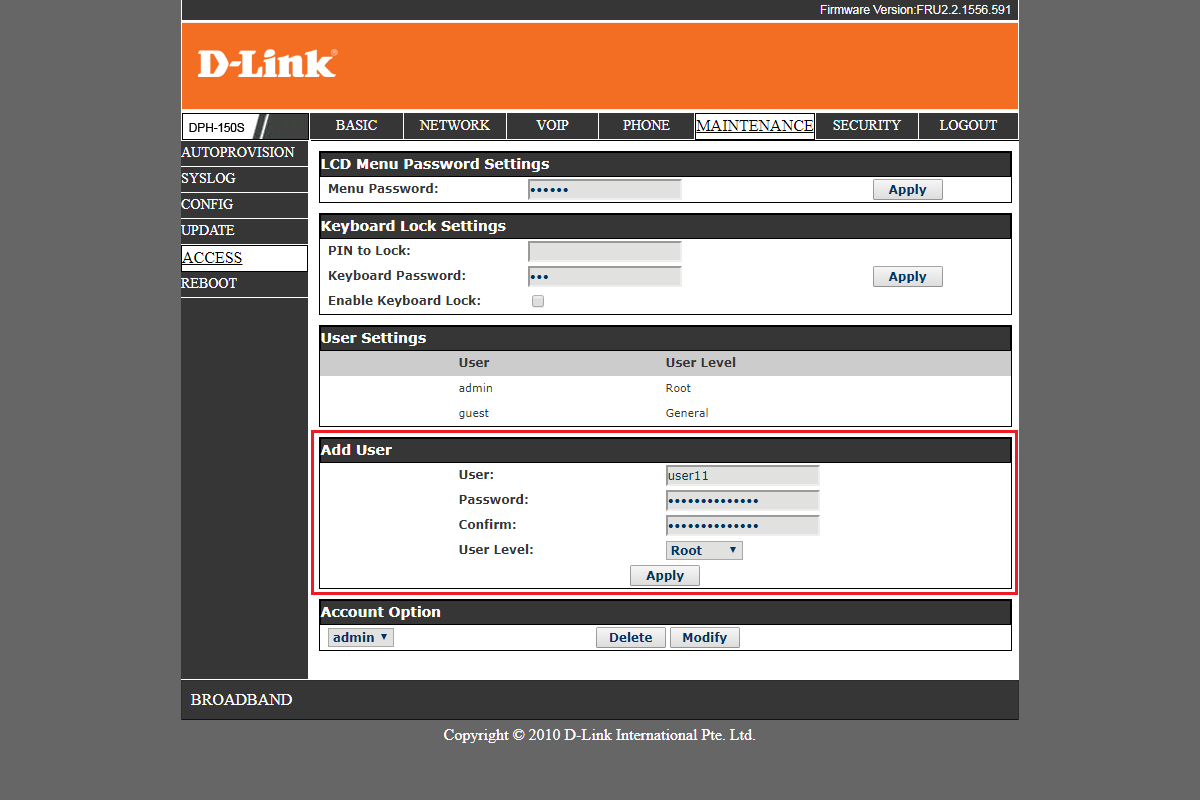Switch to the NETWORK tab

454,126
